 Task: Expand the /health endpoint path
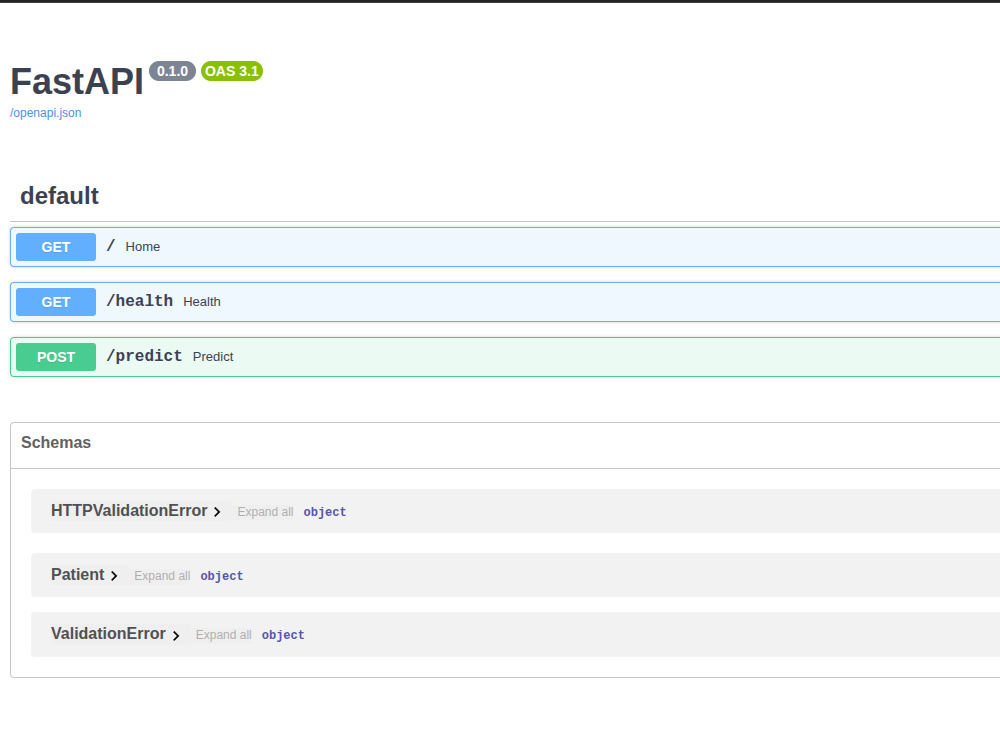coord(139,301)
